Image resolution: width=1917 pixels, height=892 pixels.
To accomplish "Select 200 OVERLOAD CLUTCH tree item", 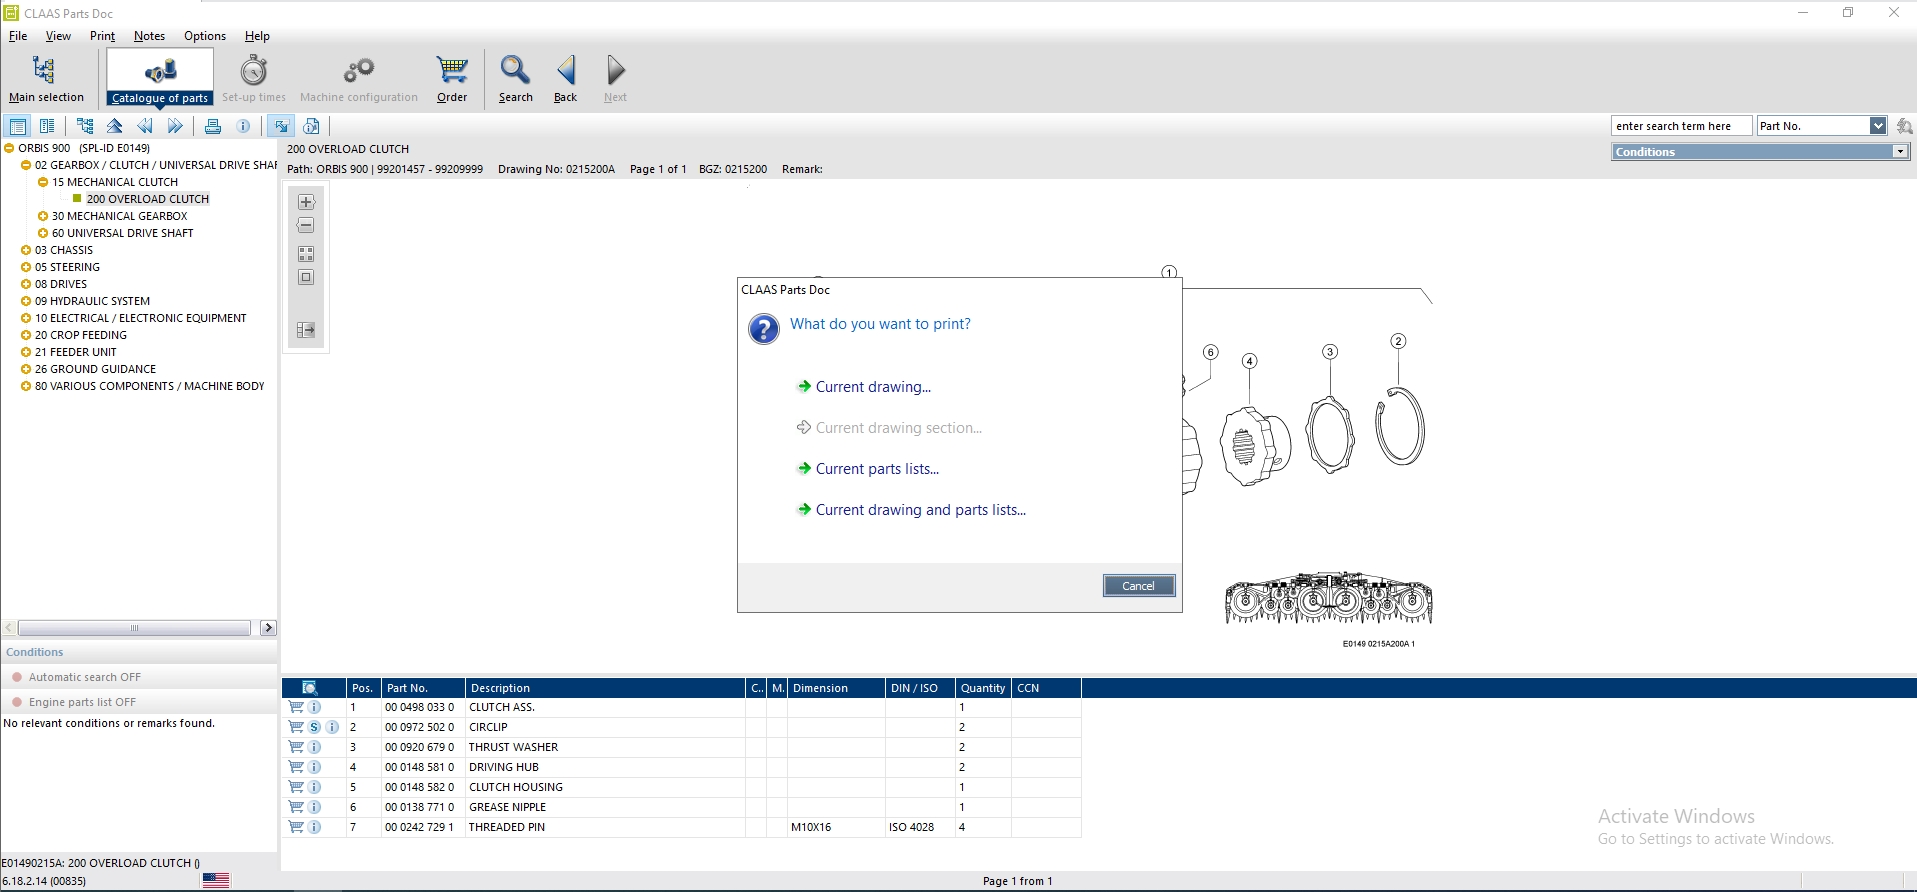I will [148, 199].
